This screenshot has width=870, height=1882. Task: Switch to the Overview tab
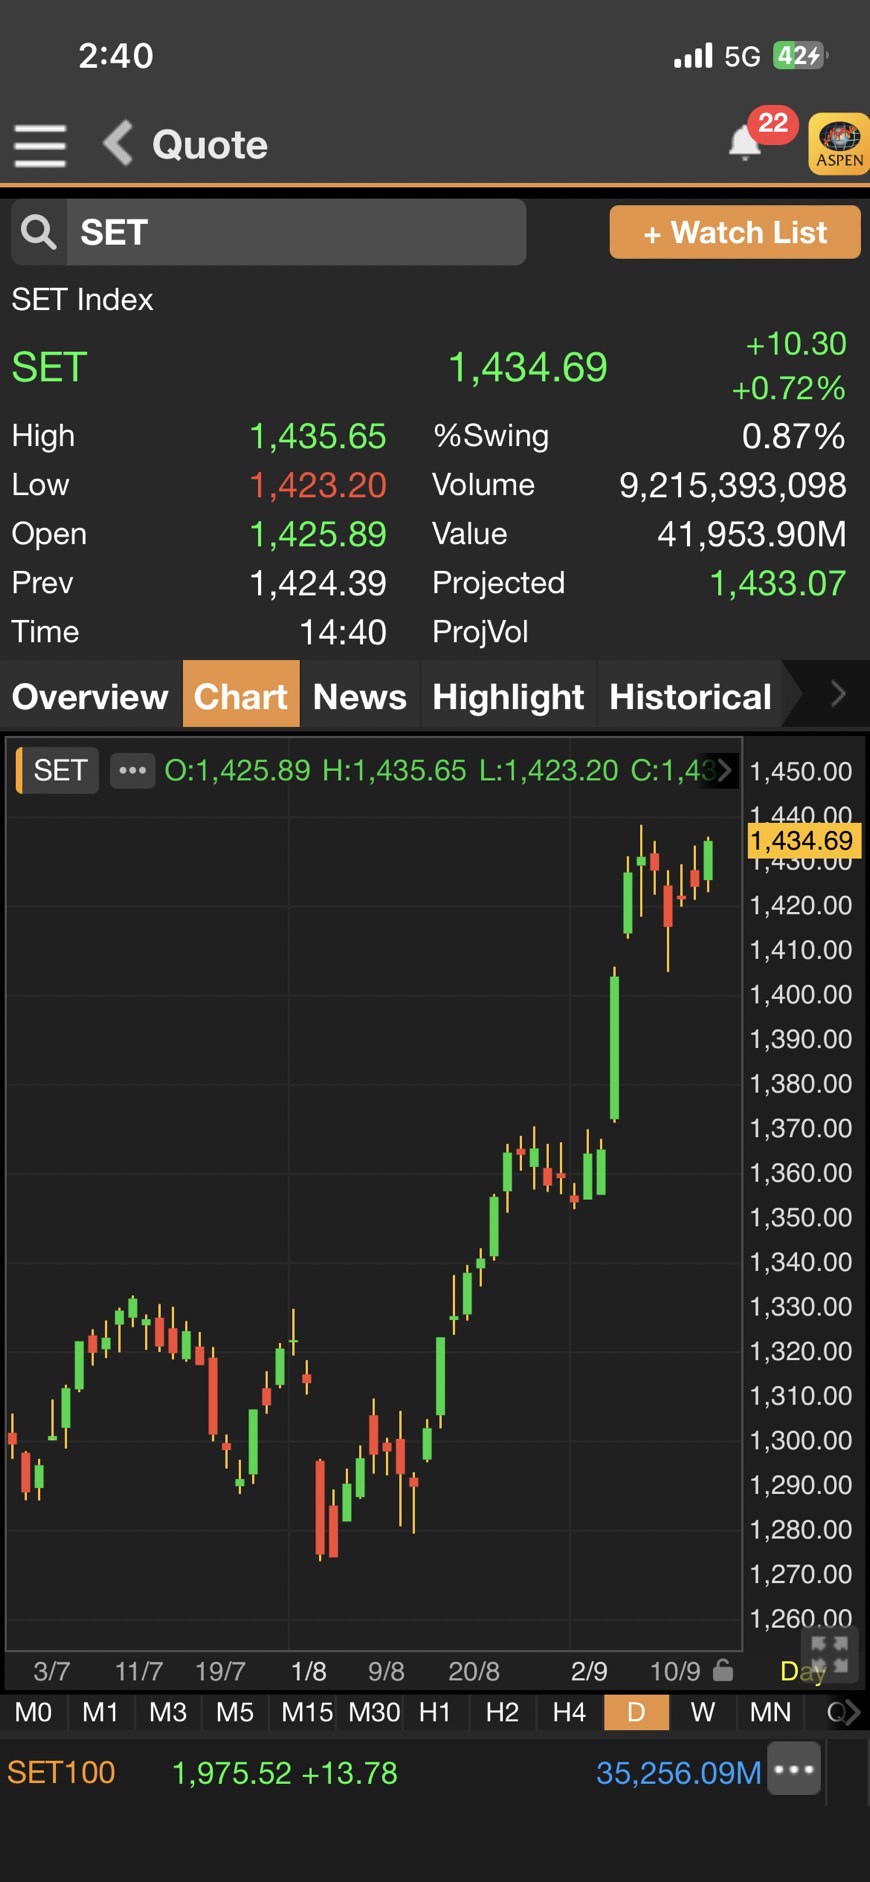click(90, 696)
